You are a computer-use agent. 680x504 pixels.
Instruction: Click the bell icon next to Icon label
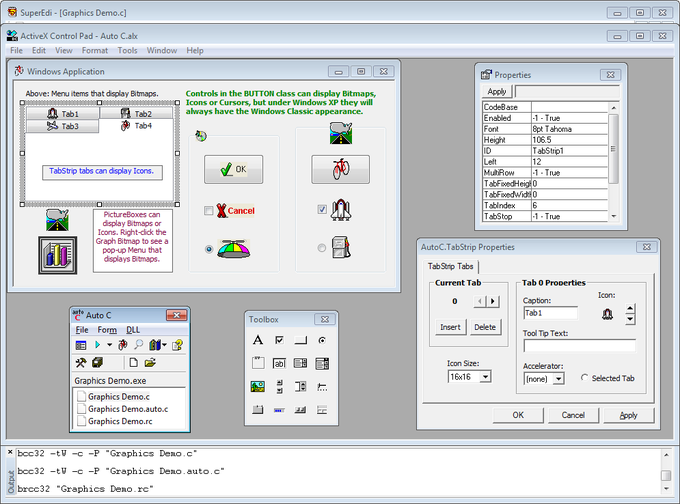pos(607,314)
